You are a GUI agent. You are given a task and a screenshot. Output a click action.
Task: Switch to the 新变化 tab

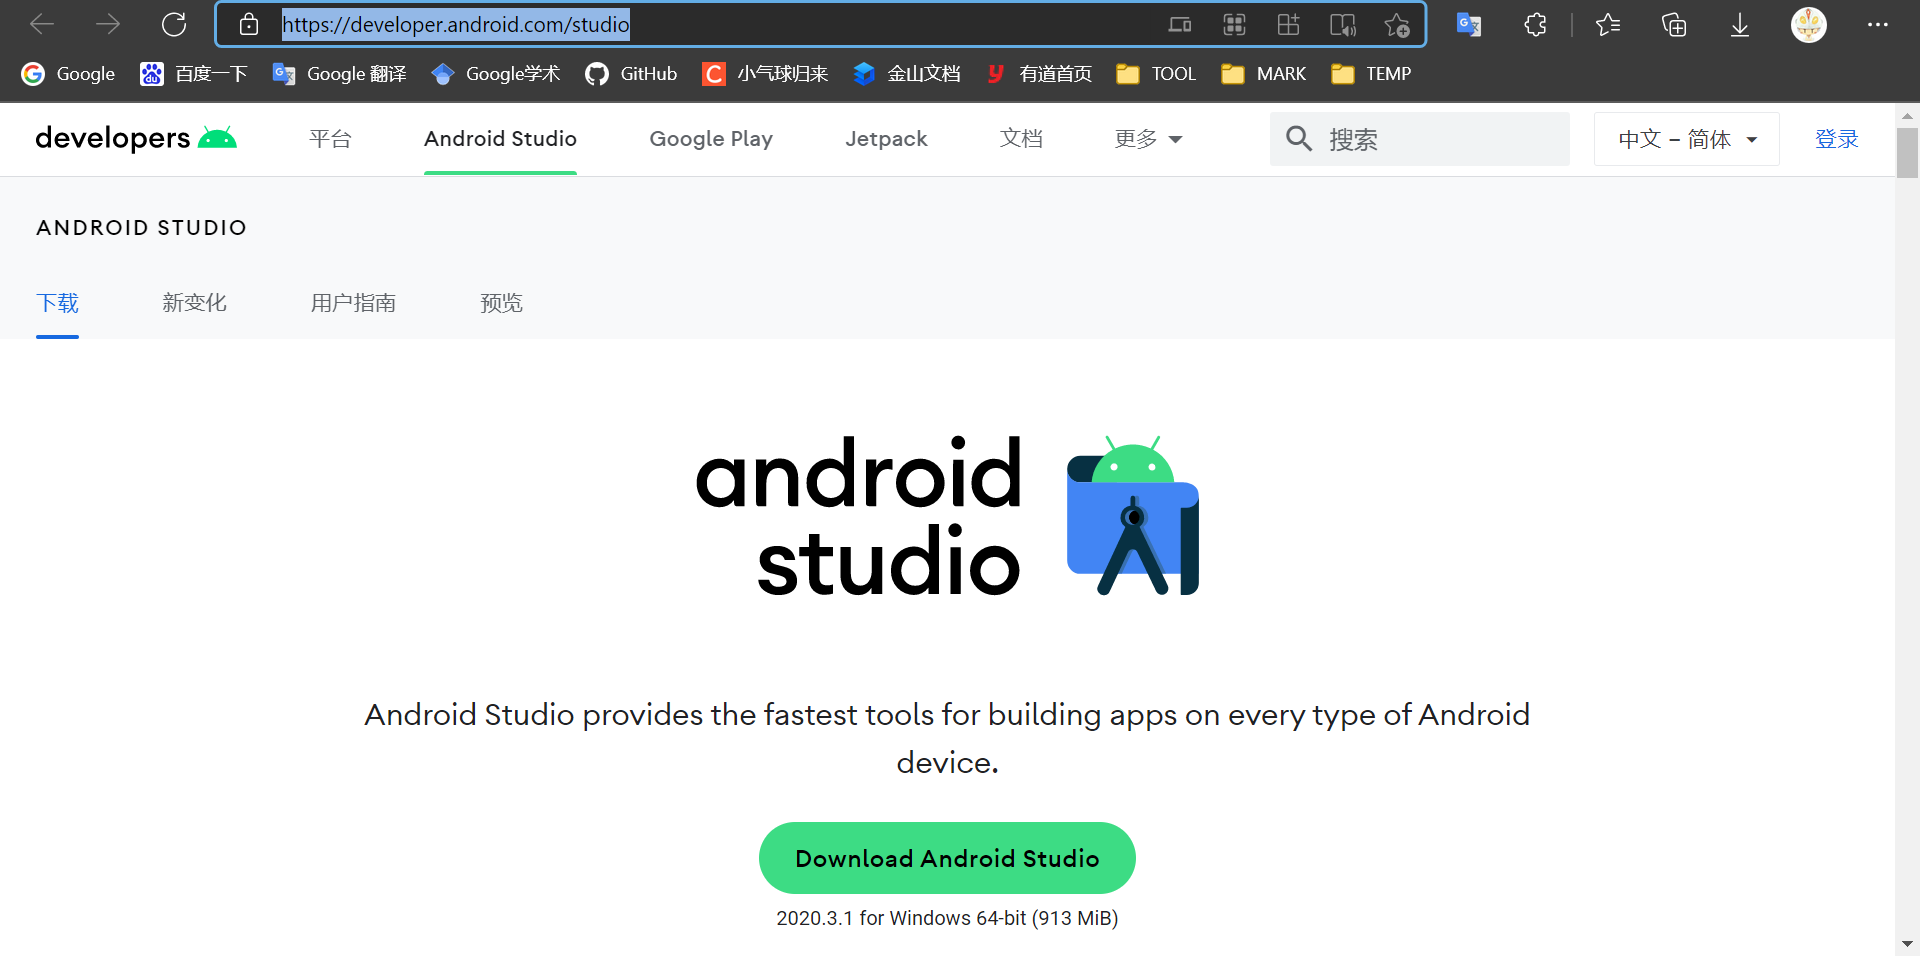click(194, 302)
